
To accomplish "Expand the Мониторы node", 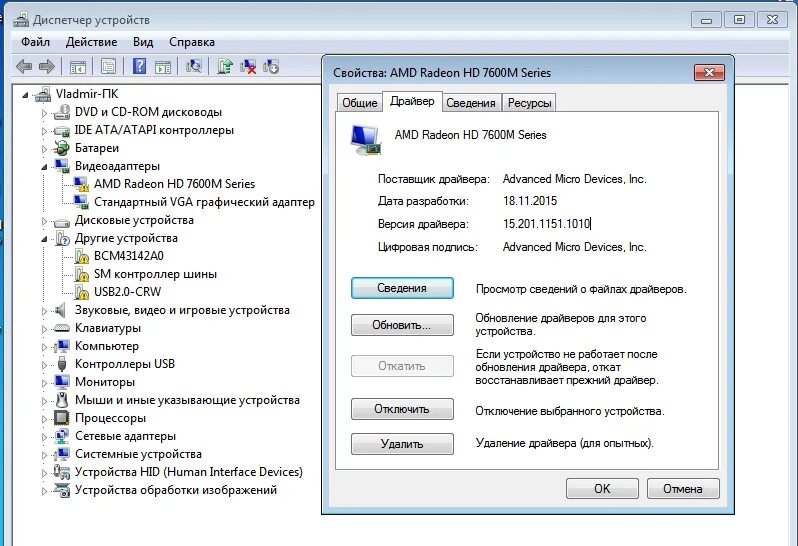I will [44, 383].
